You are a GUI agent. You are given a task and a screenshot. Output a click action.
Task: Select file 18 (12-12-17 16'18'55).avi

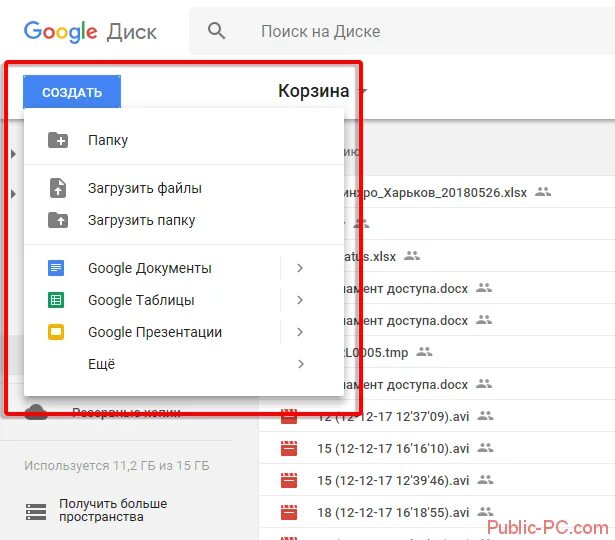[x=437, y=513]
